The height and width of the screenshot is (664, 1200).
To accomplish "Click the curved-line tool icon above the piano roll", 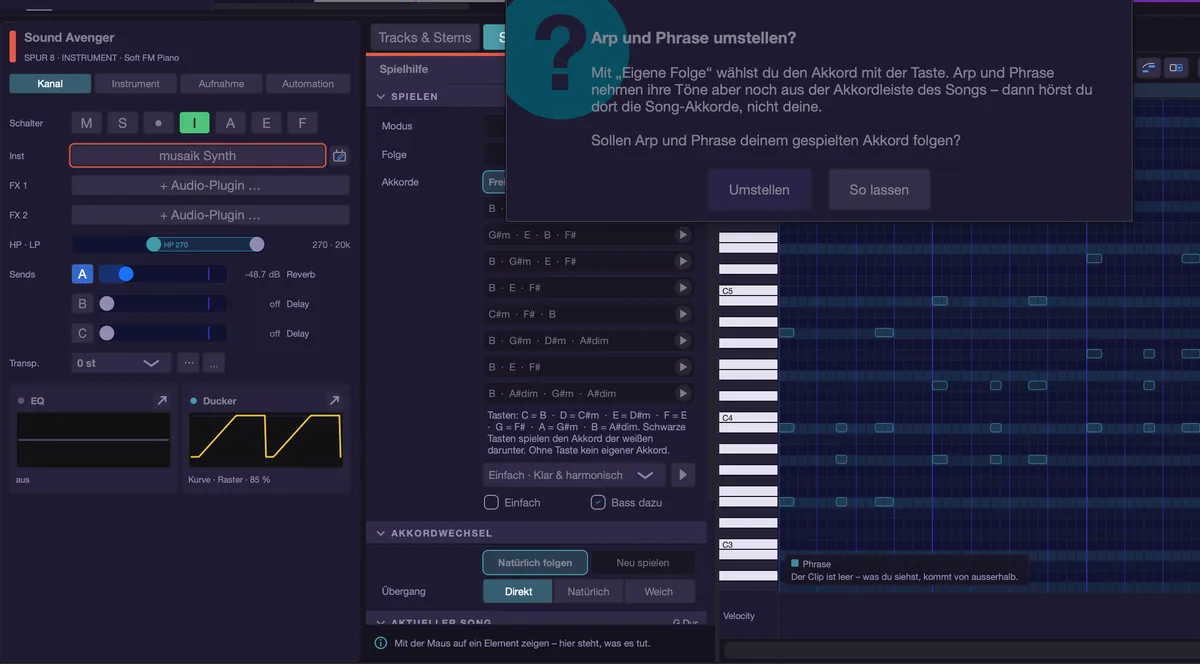I will coord(1148,68).
